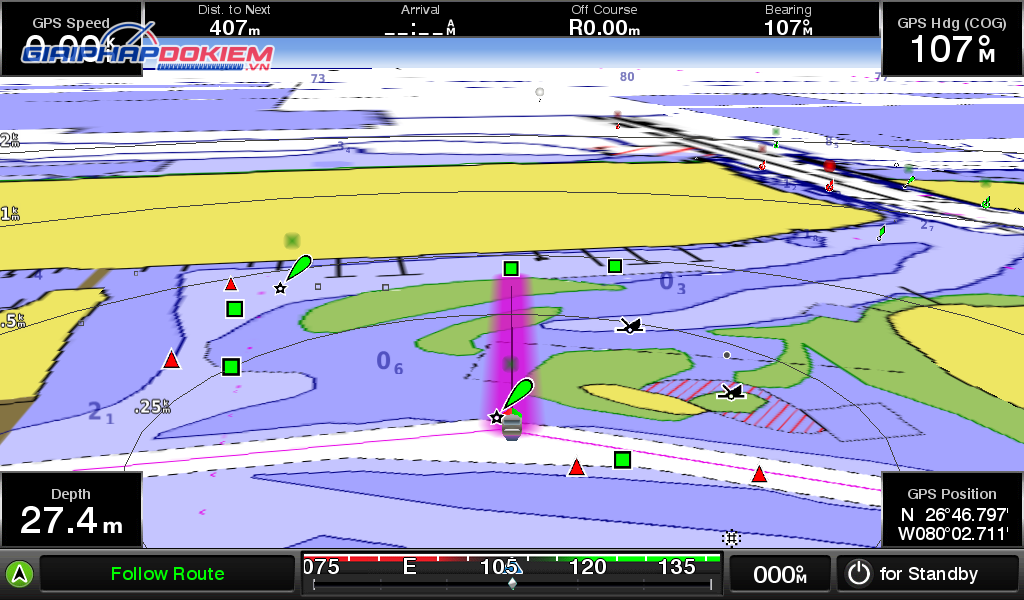Tap the green square buoy atop the magenta route
The height and width of the screenshot is (600, 1024).
(x=511, y=268)
